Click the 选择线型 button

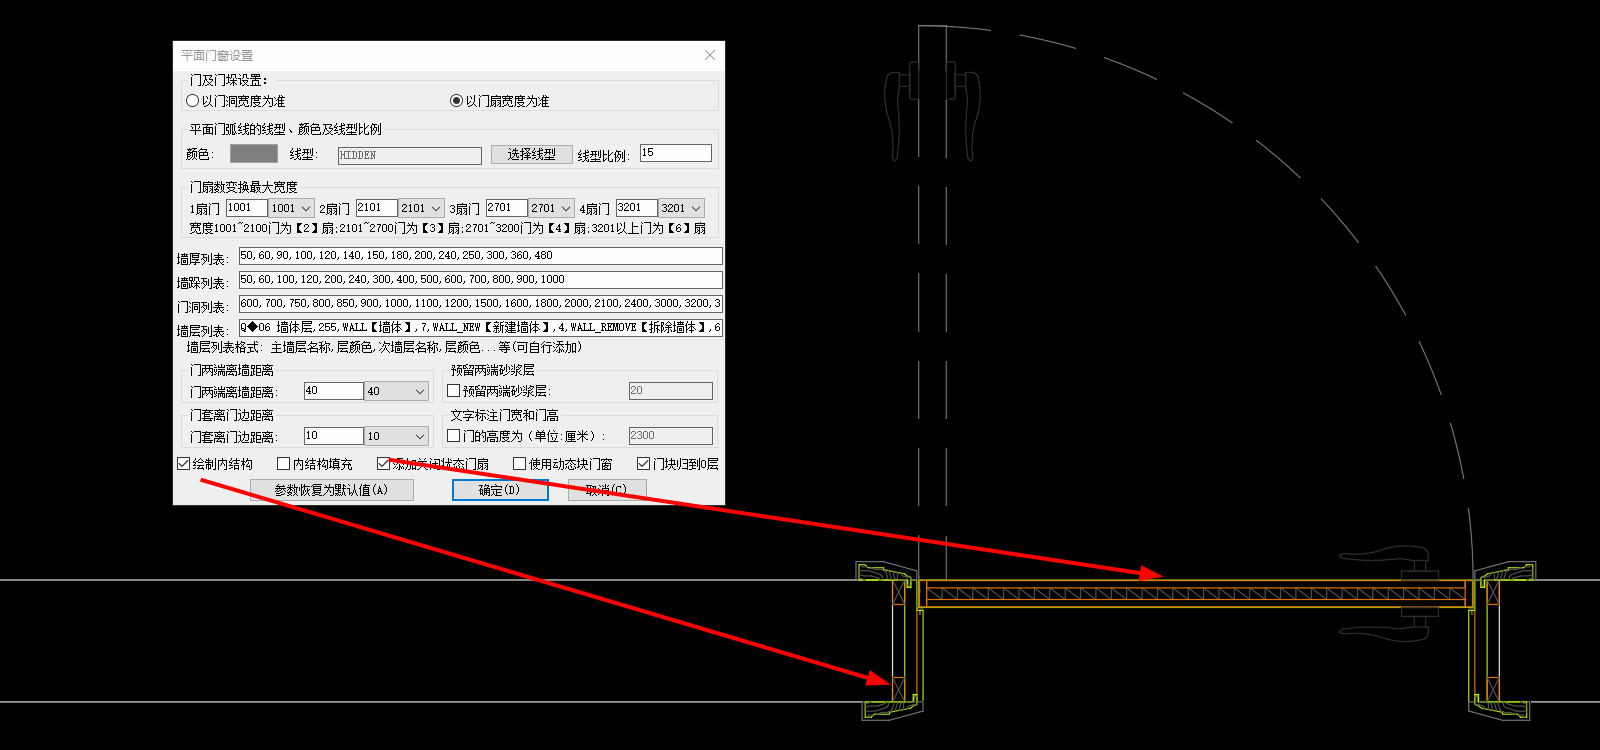(x=531, y=155)
